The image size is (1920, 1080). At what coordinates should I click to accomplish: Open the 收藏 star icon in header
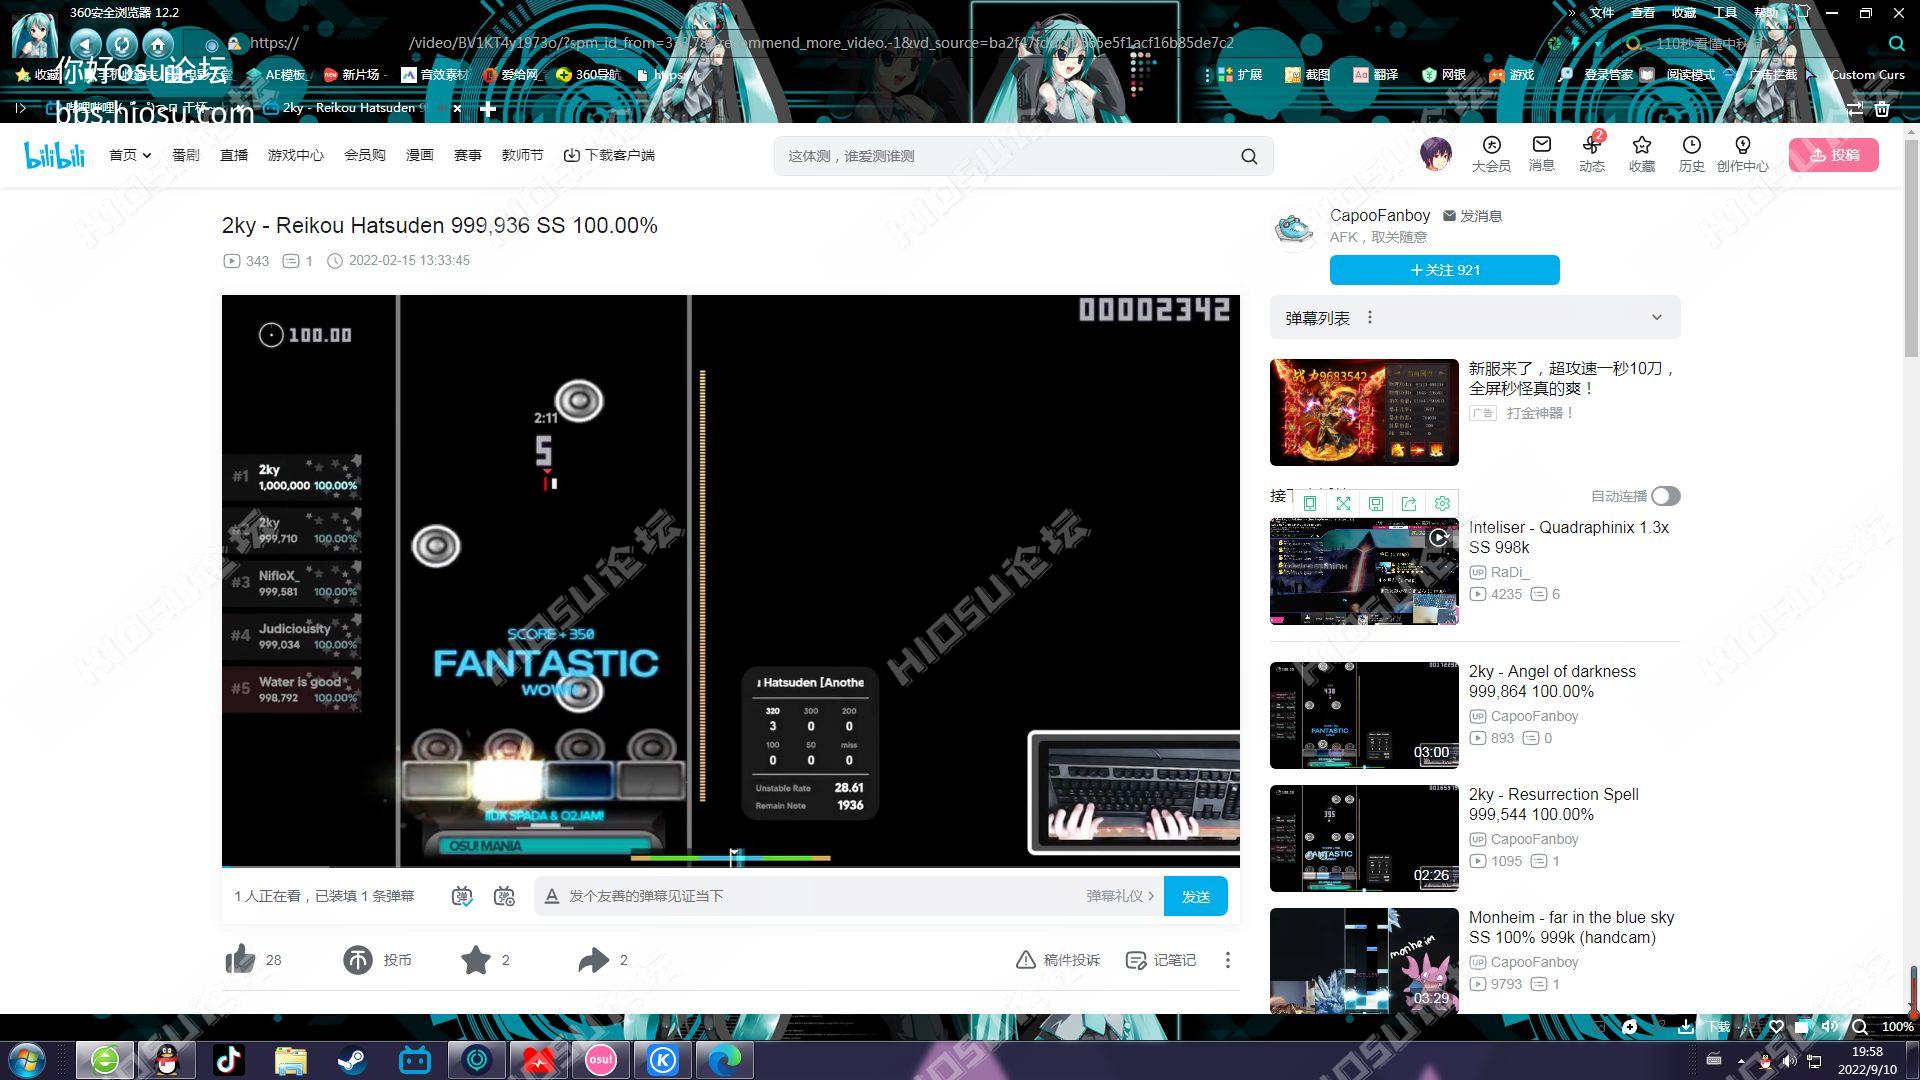1642,154
